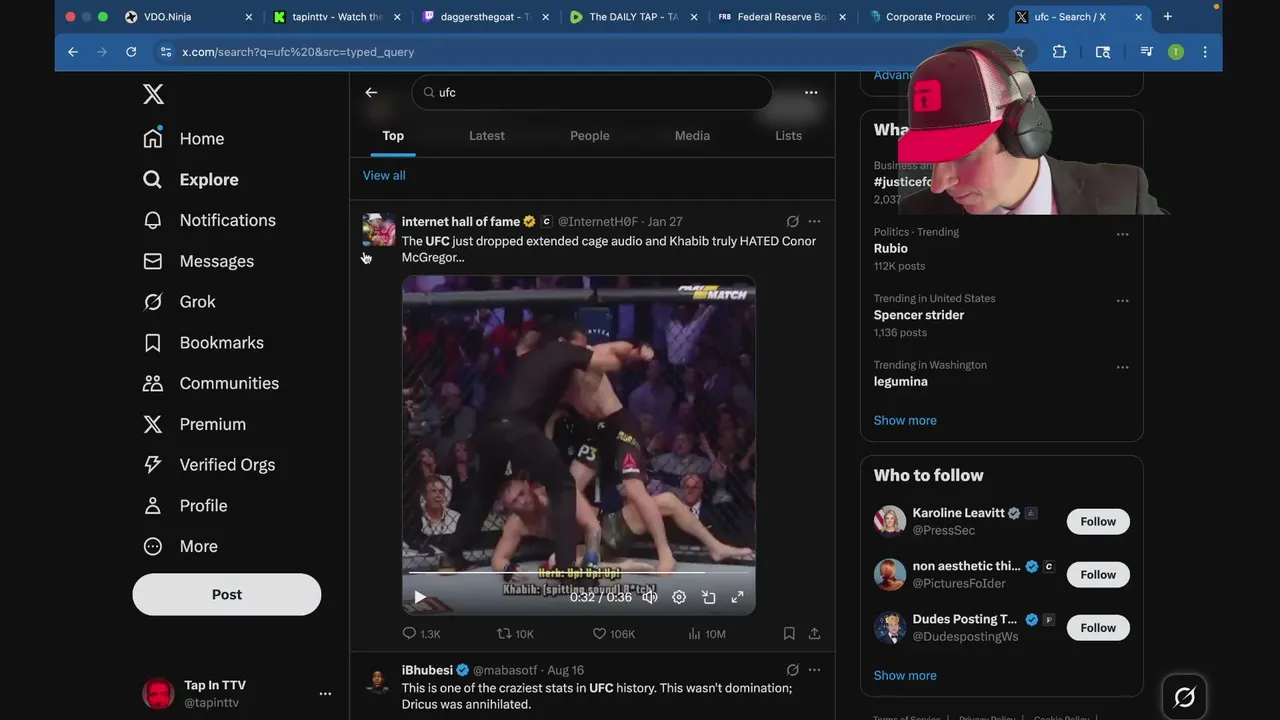The height and width of the screenshot is (720, 1280).
Task: Switch to VDO.Ninja browser tab
Action: [188, 17]
